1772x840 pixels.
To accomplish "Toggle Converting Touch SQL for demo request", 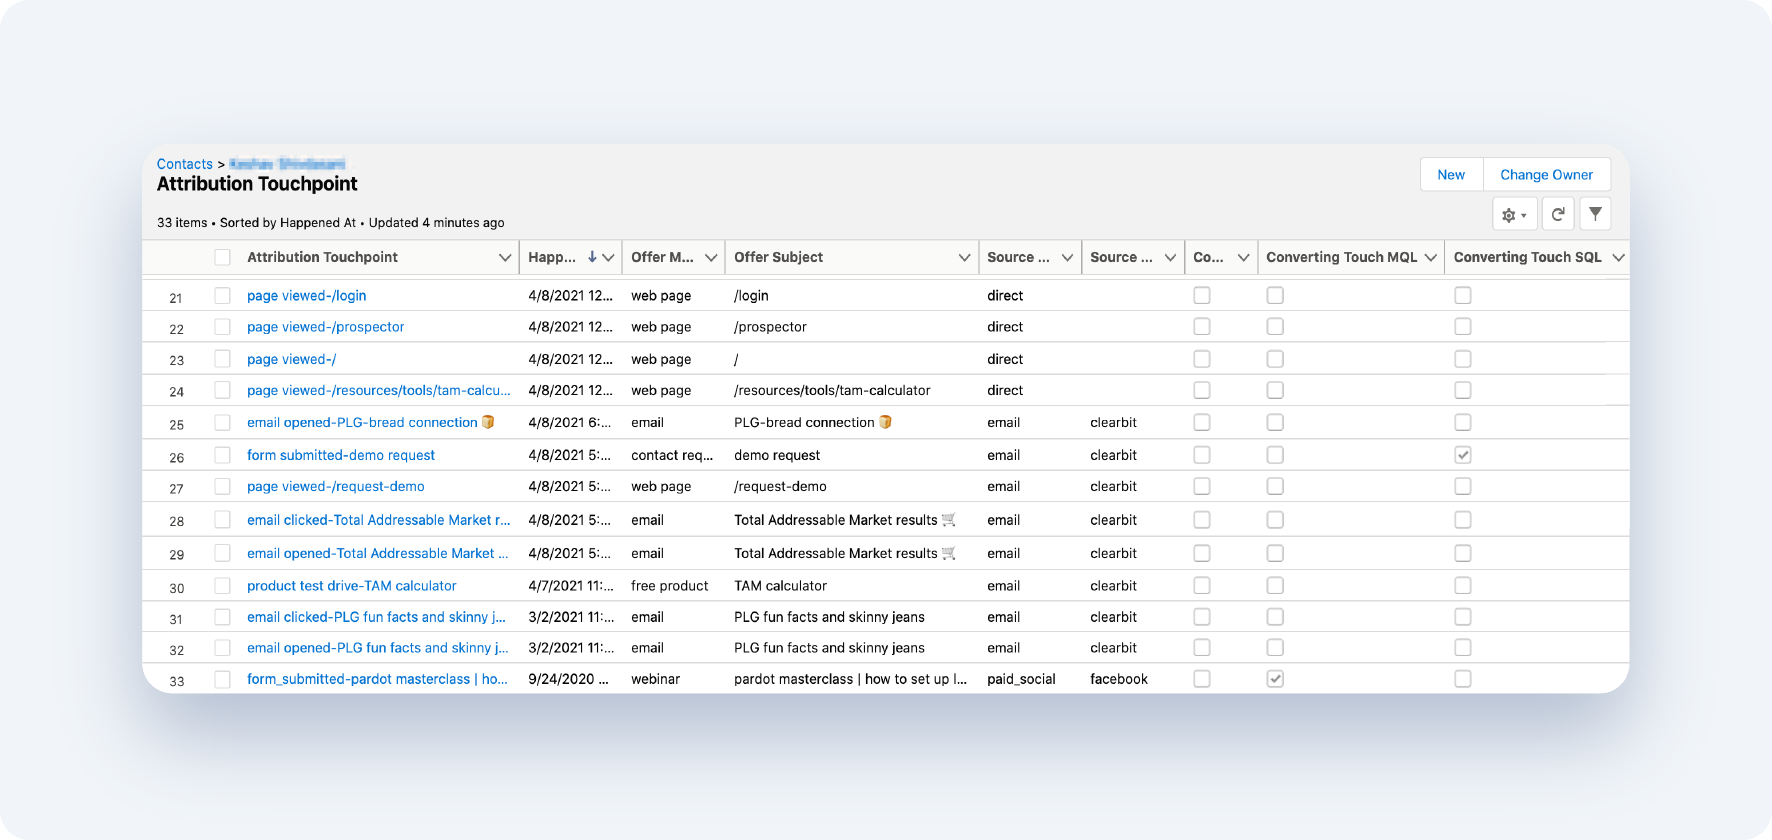I will [x=1463, y=455].
